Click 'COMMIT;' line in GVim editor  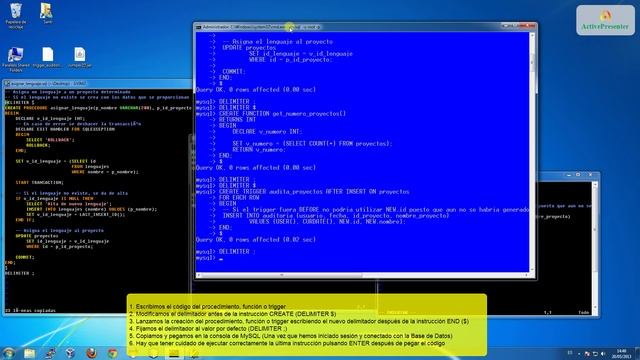pyautogui.click(x=25, y=257)
